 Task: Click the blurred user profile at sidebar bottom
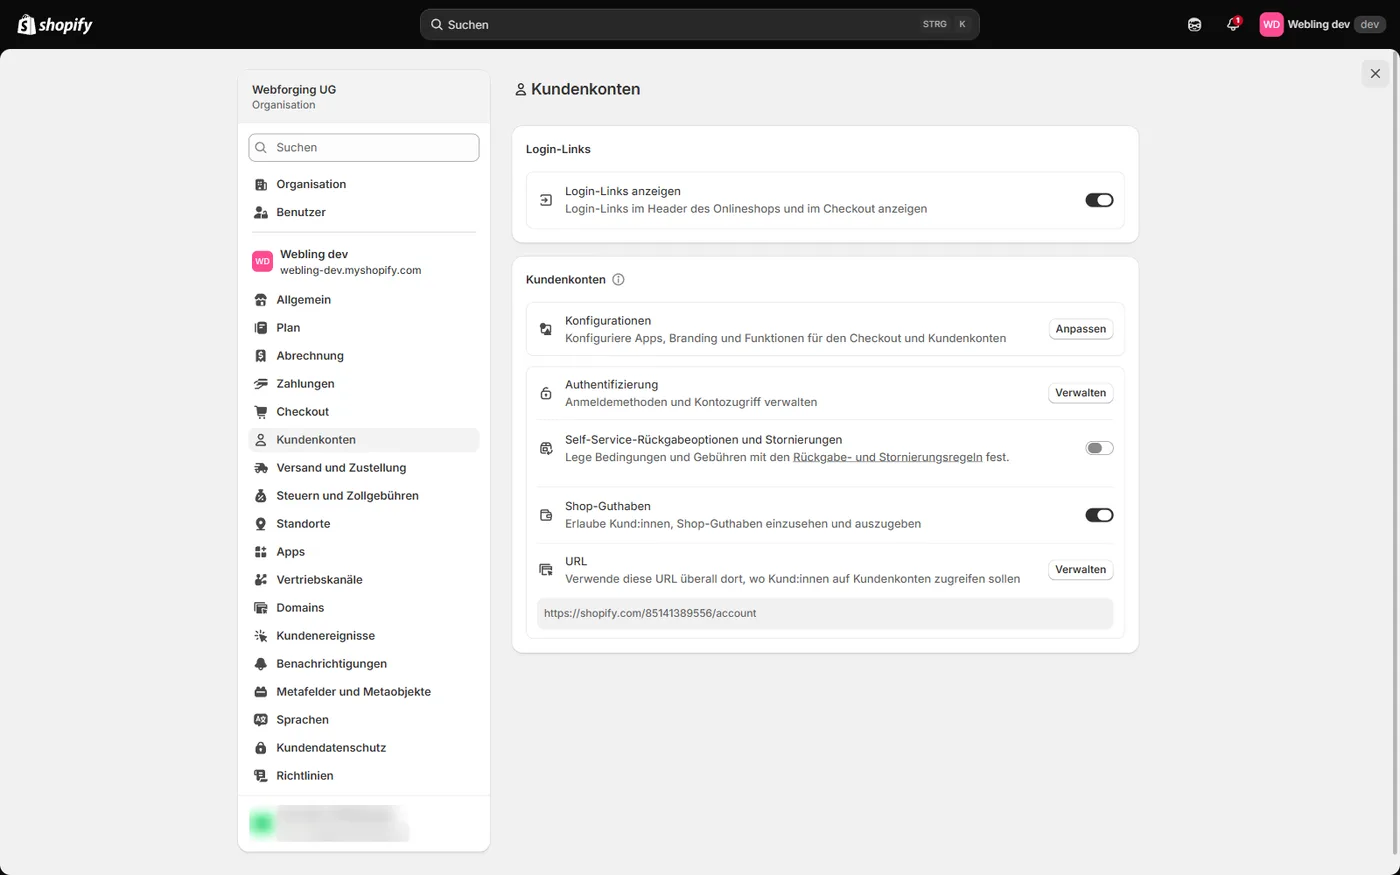point(330,823)
